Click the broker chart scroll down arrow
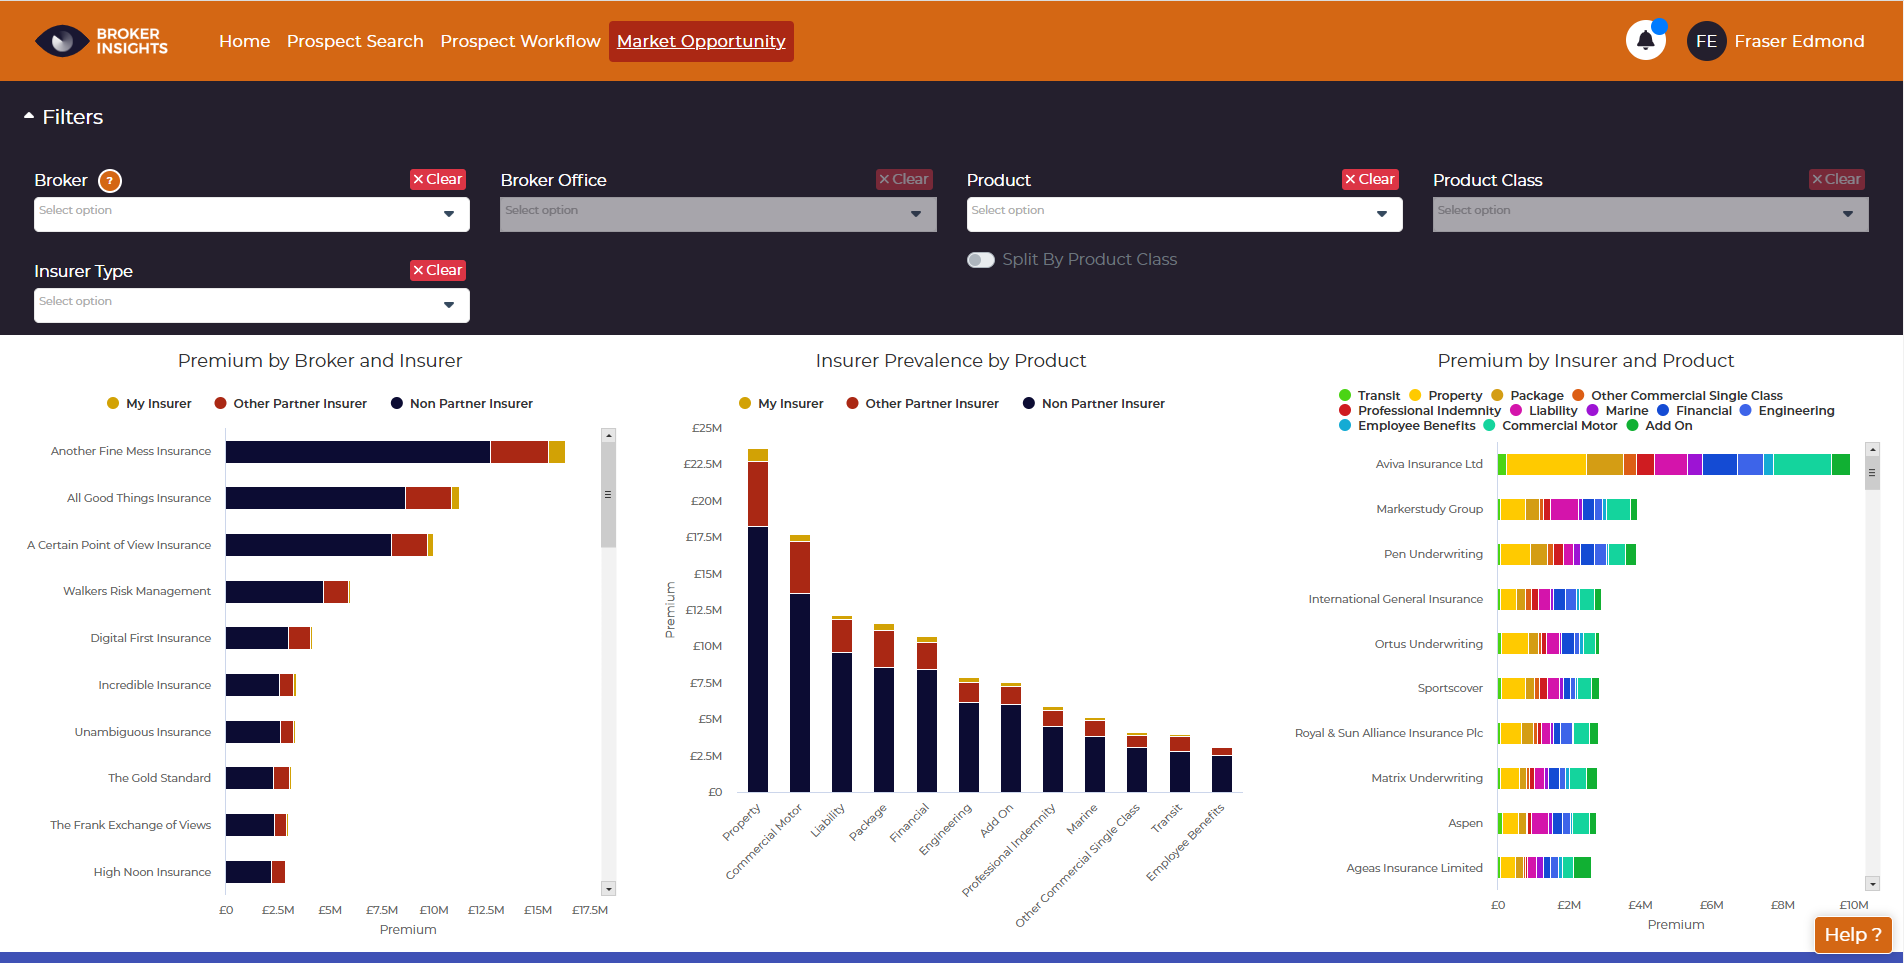Viewport: 1904px width, 963px height. click(x=608, y=889)
